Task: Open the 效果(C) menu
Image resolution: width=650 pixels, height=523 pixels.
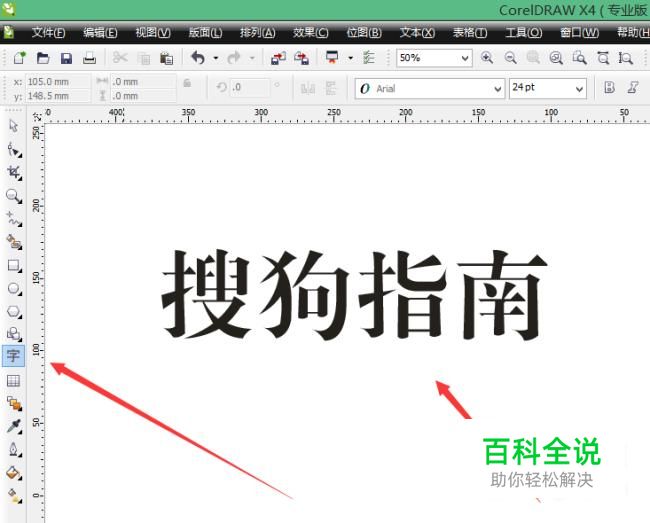Action: click(310, 32)
